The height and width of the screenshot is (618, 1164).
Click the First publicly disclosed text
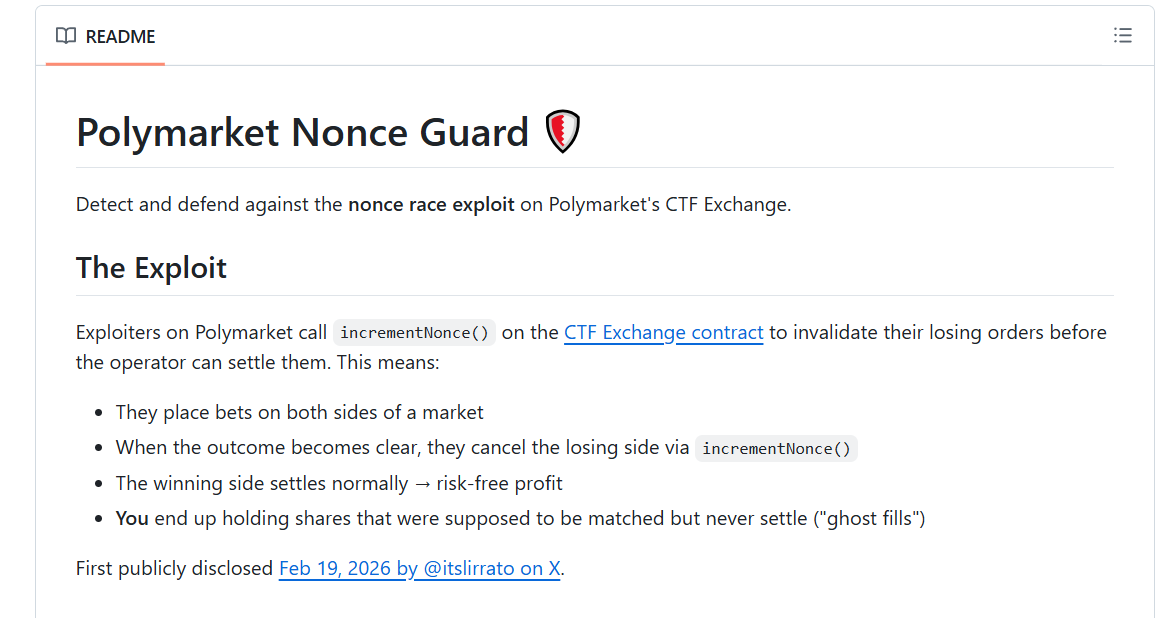[x=174, y=568]
